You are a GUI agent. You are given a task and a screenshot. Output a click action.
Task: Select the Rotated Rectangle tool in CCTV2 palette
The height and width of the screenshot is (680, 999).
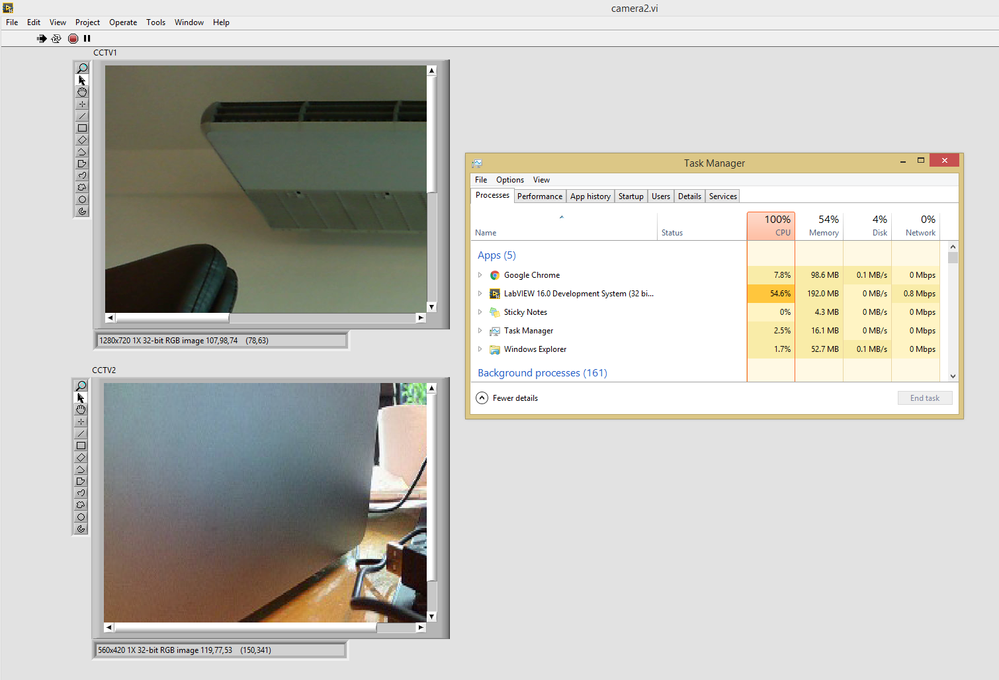pos(81,457)
